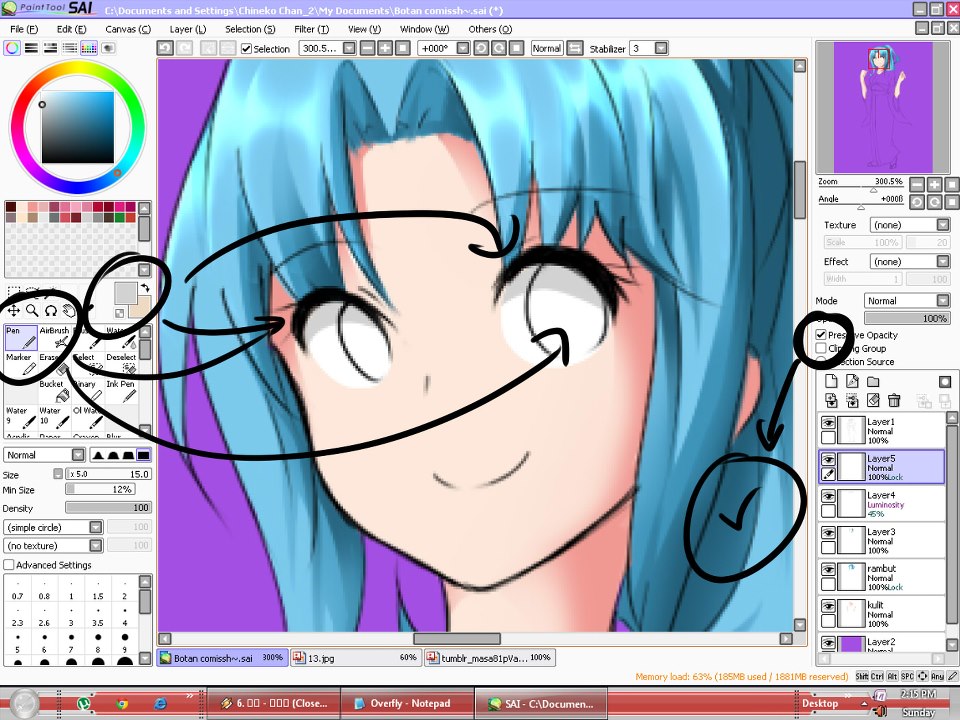Image resolution: width=960 pixels, height=720 pixels.
Task: Uncheck Preserve Opacity
Action: point(821,334)
